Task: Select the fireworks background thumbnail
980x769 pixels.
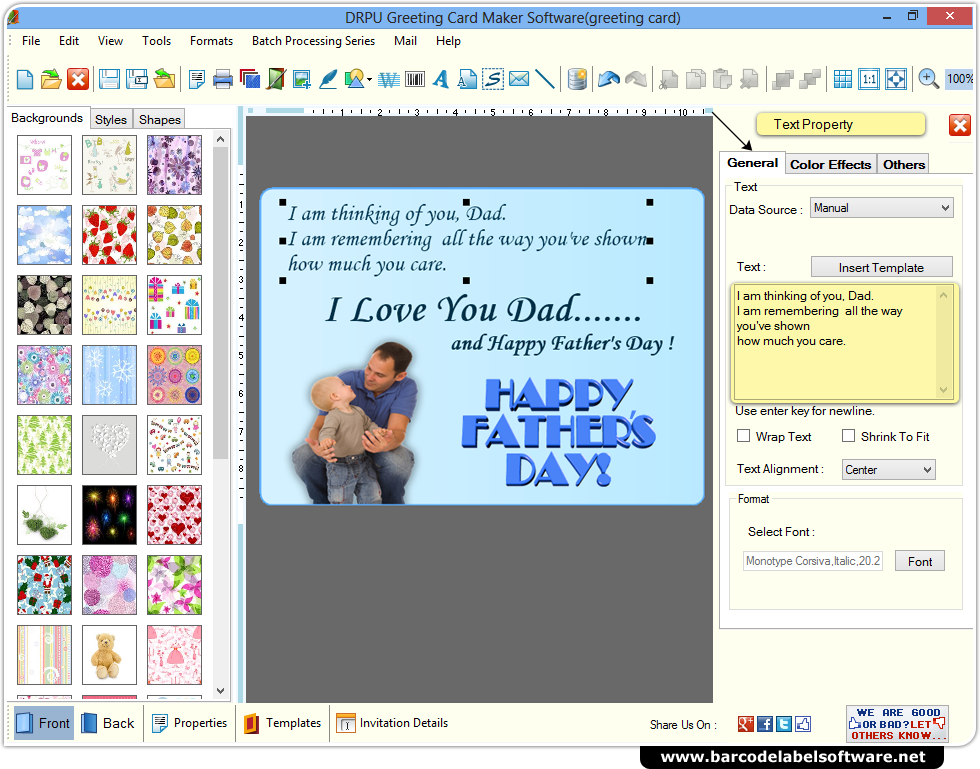Action: (x=109, y=515)
